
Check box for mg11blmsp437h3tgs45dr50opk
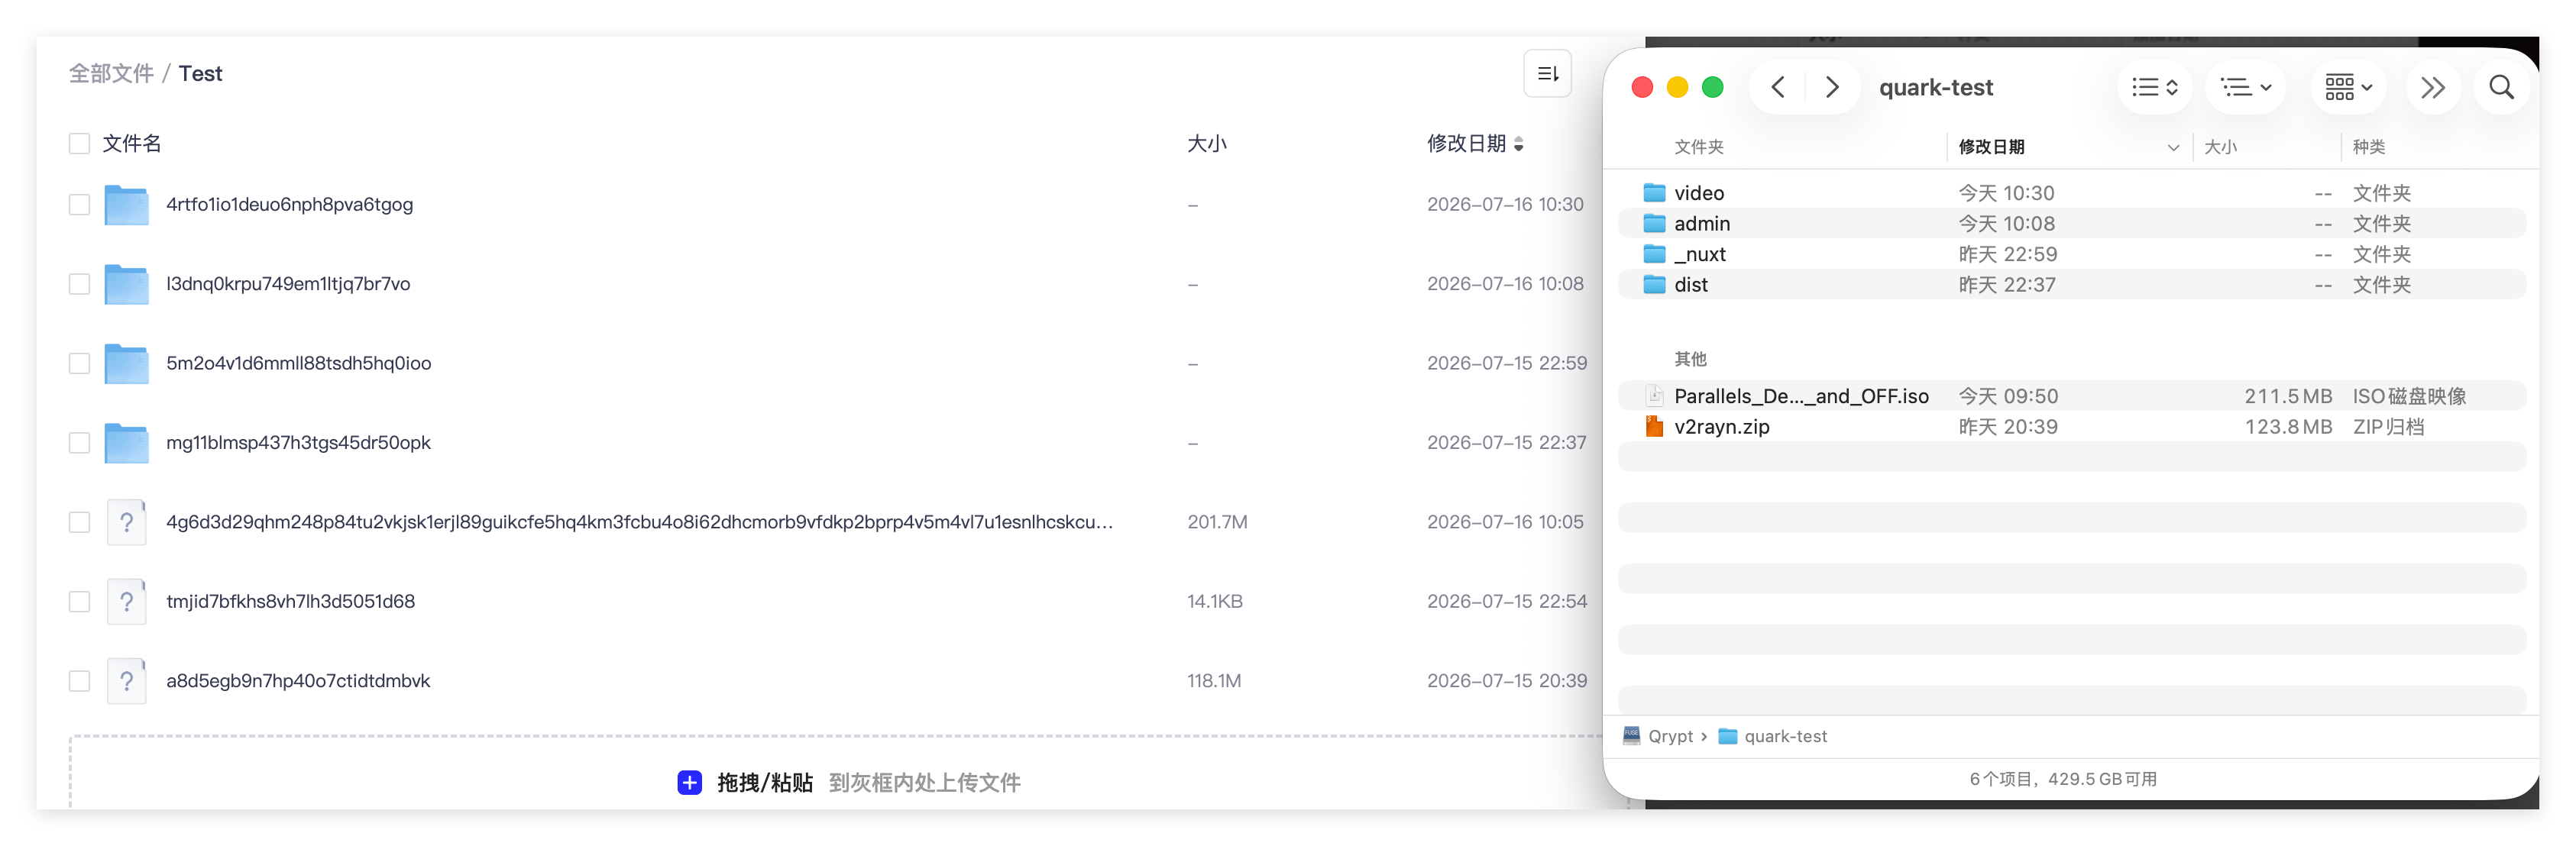[79, 443]
